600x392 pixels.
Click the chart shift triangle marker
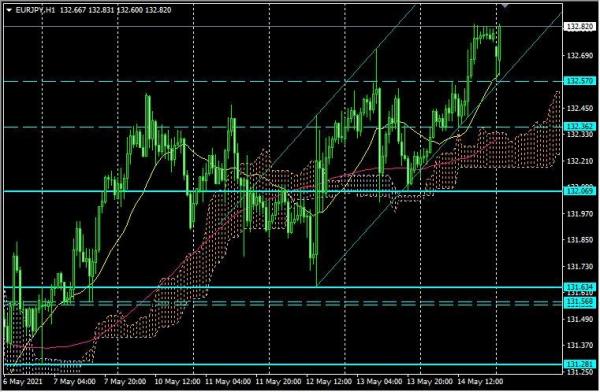click(x=505, y=5)
